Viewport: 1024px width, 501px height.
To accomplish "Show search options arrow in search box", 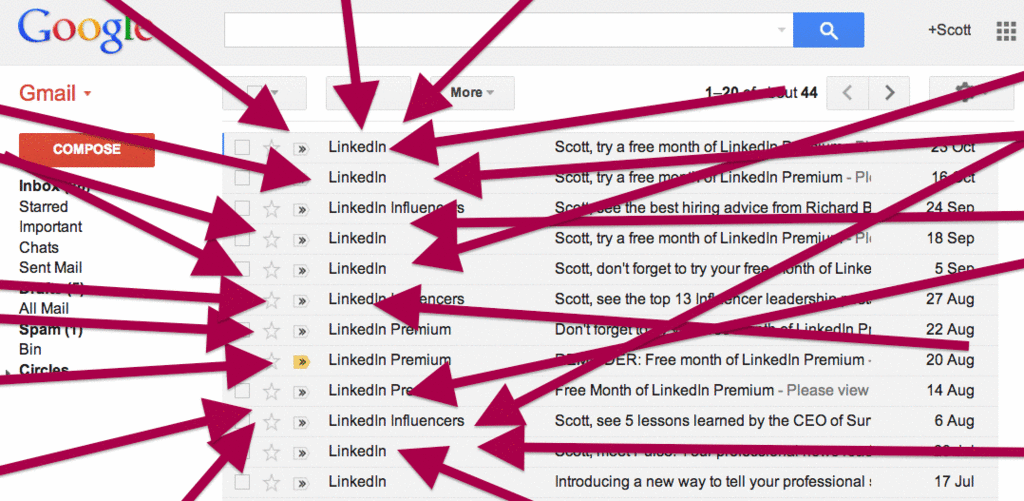I will pyautogui.click(x=781, y=30).
